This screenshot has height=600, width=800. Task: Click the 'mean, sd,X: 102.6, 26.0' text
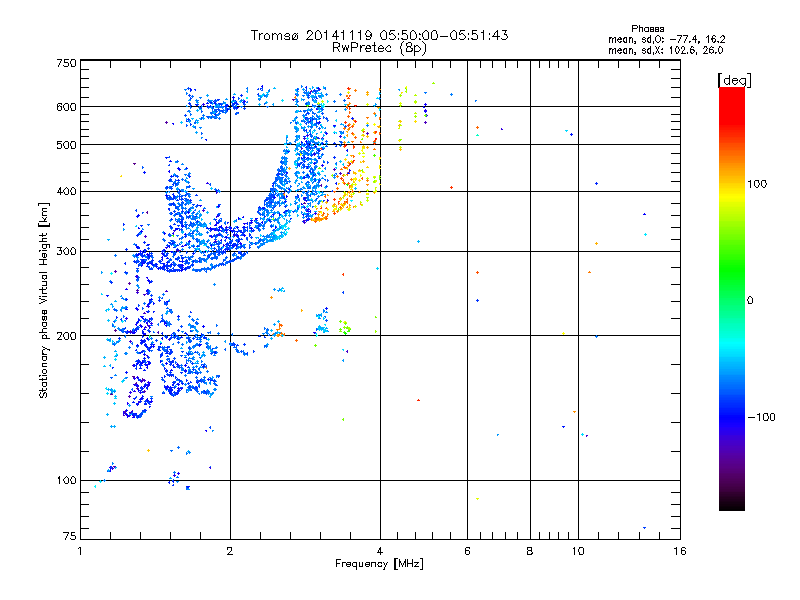(x=665, y=50)
